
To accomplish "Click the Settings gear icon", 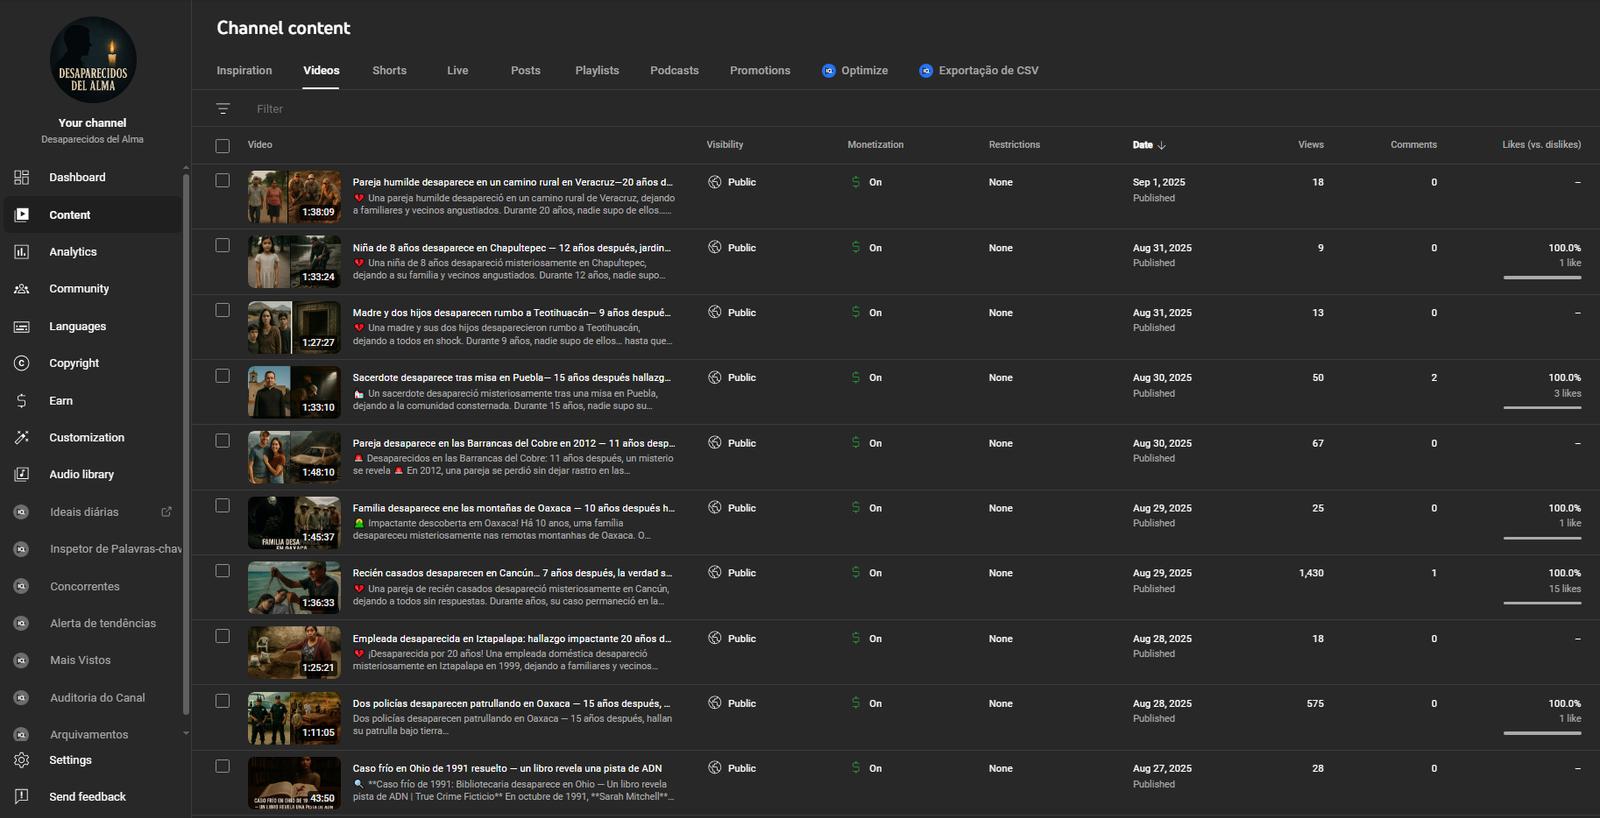I will tap(22, 760).
